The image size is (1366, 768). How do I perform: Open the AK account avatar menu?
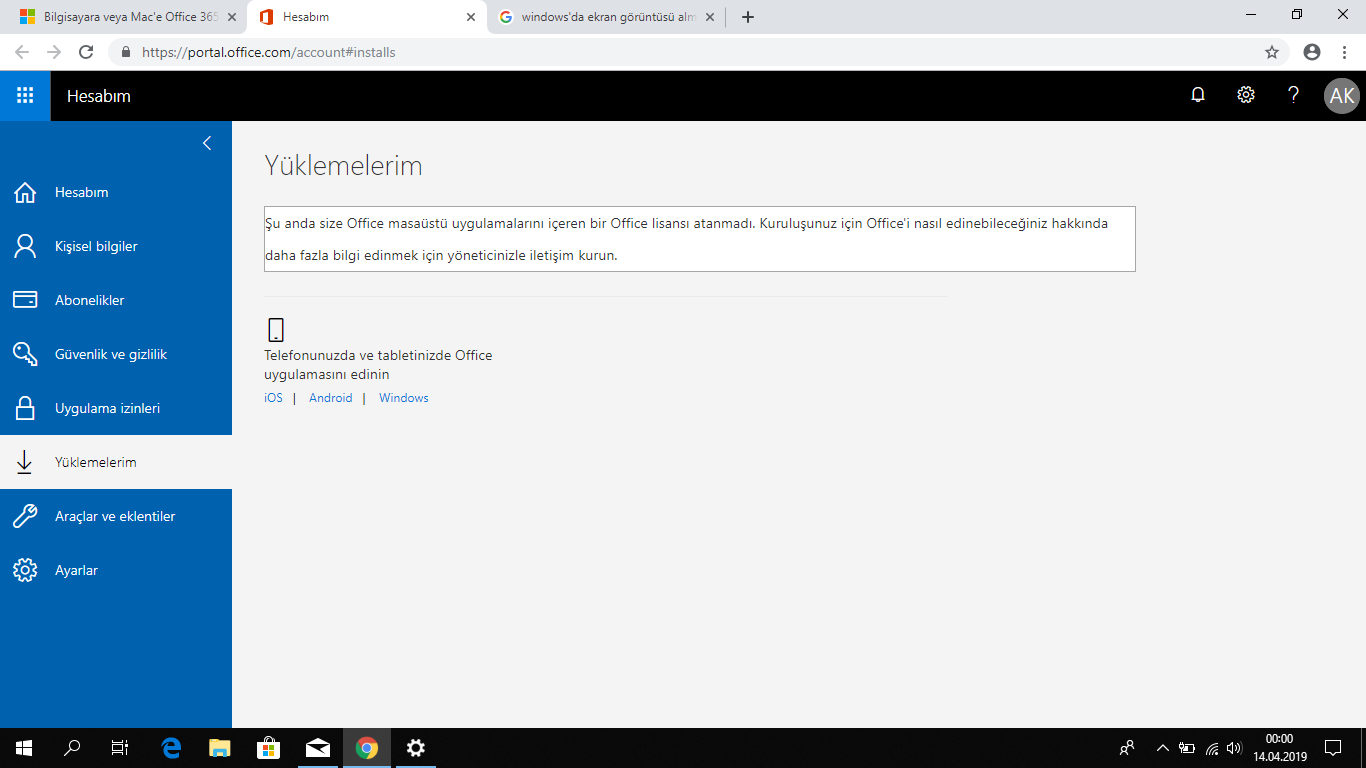click(1342, 96)
